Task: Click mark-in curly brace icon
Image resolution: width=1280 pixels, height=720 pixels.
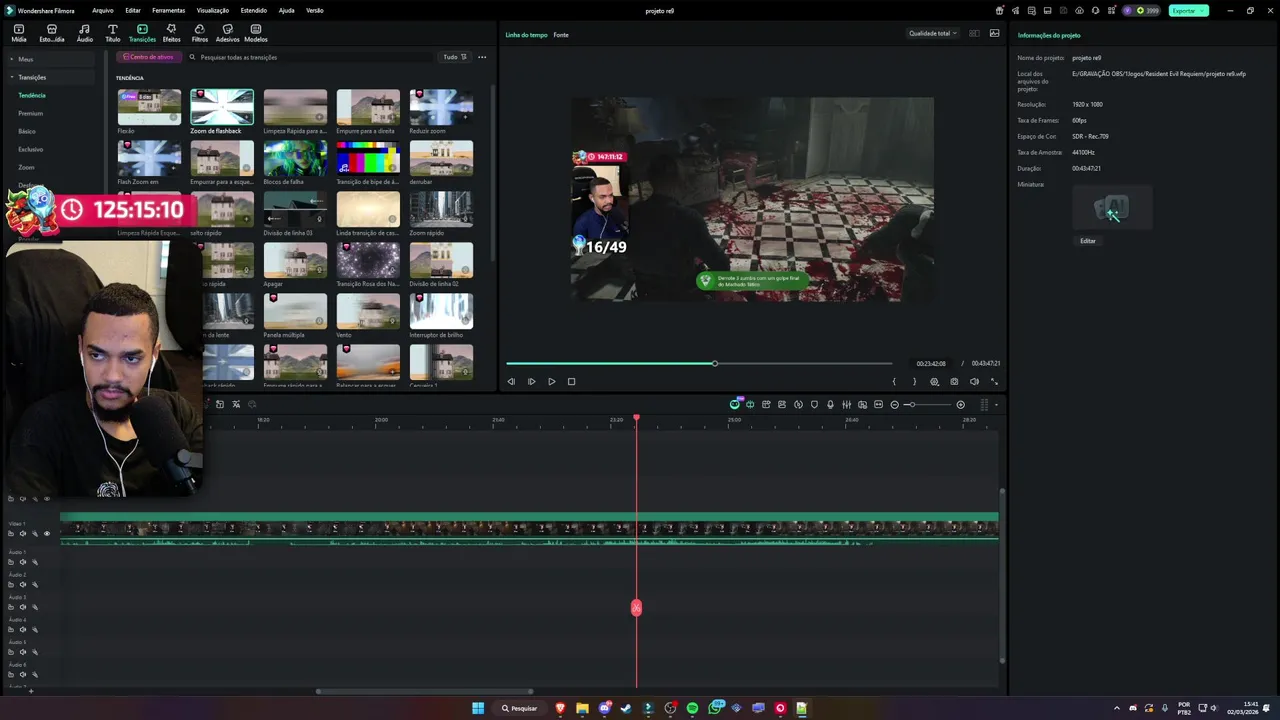Action: click(894, 381)
